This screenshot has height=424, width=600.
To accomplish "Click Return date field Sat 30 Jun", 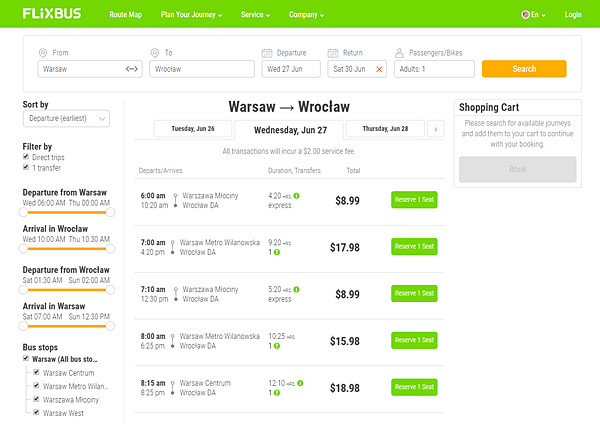I will click(x=357, y=69).
